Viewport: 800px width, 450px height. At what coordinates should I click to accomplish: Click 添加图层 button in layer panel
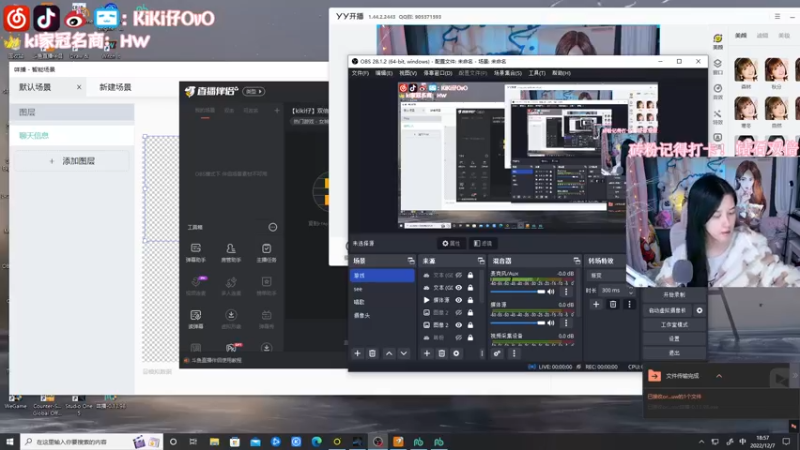coord(72,161)
